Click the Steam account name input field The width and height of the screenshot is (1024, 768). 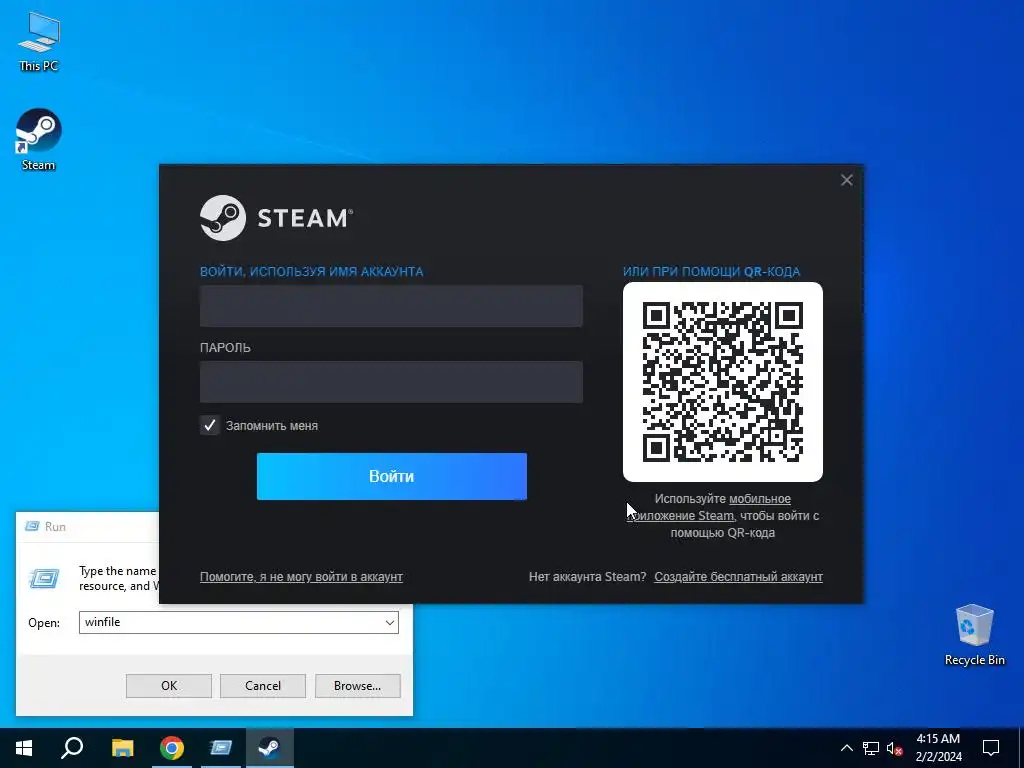pyautogui.click(x=391, y=306)
